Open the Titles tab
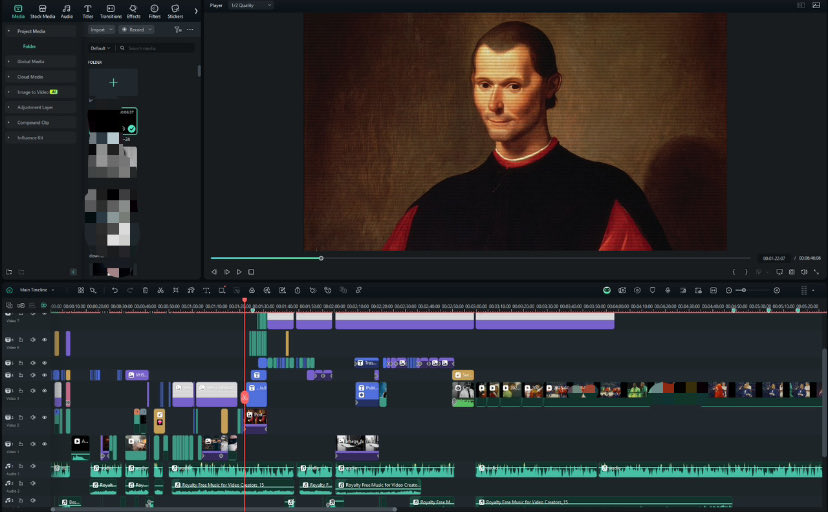 pos(88,12)
